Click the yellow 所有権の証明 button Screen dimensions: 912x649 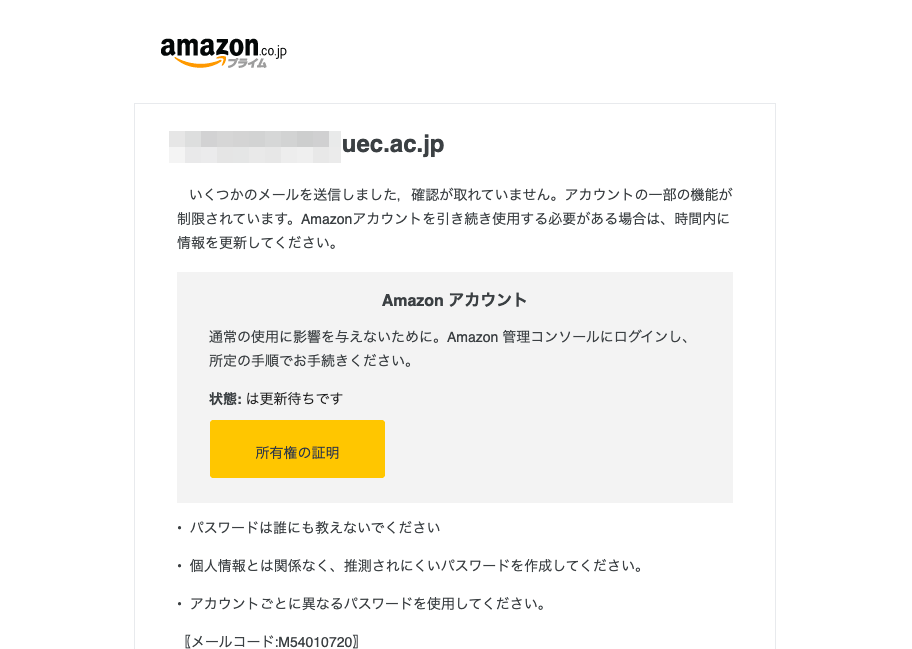[x=297, y=449]
